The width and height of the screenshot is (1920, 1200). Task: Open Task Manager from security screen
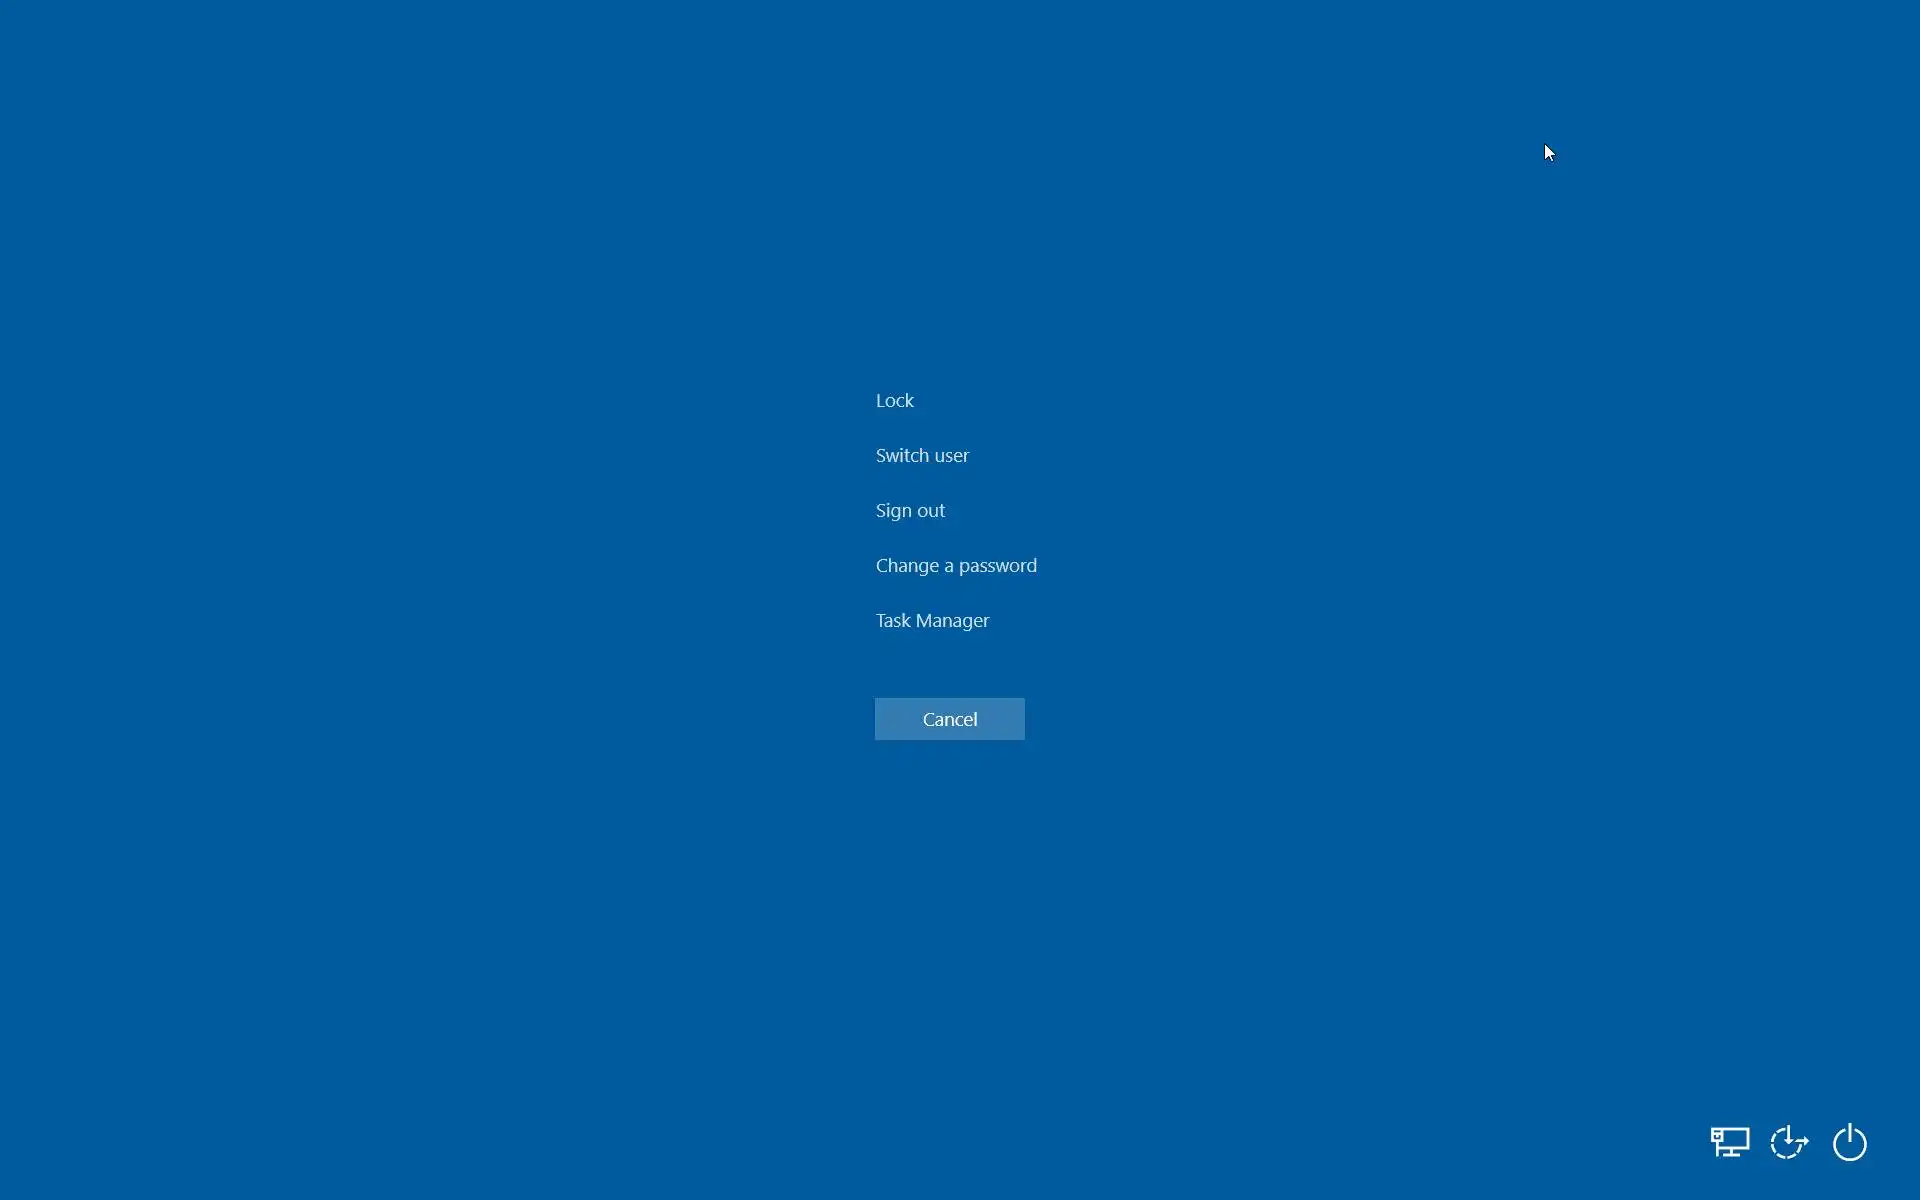(932, 620)
